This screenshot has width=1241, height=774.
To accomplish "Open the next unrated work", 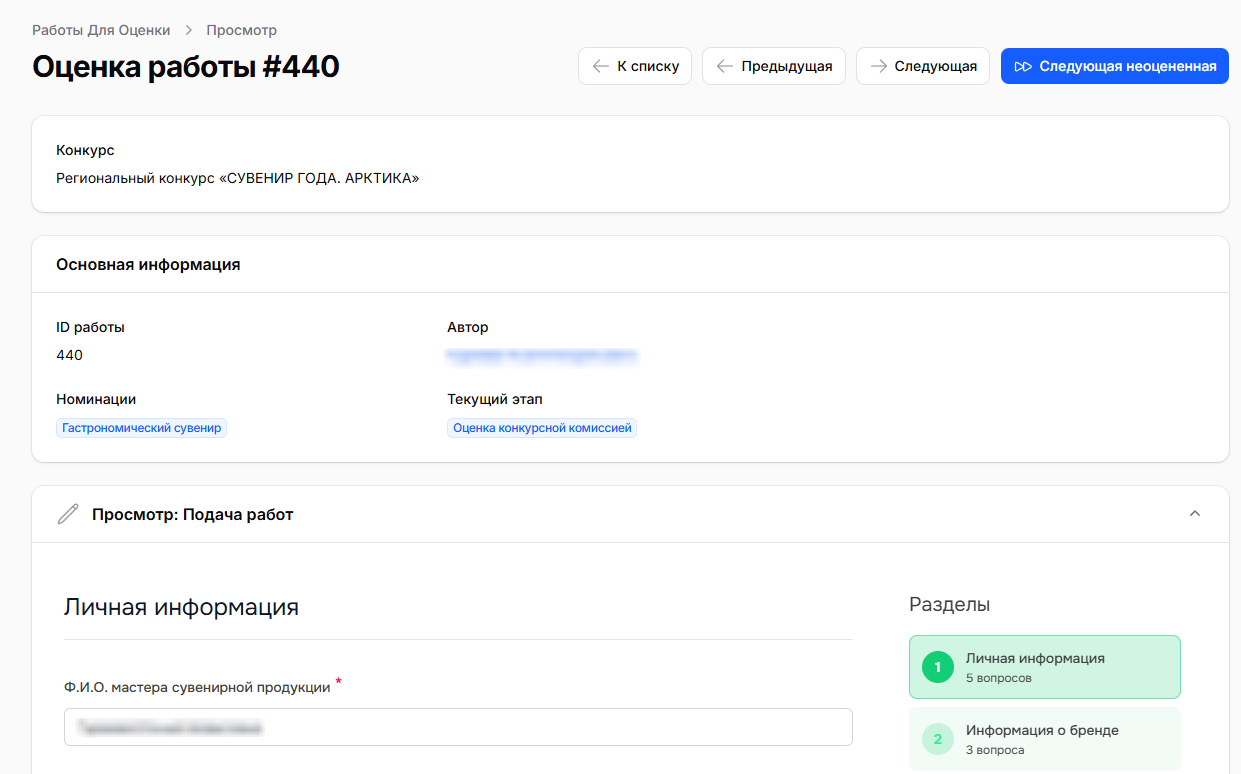I will (1115, 66).
